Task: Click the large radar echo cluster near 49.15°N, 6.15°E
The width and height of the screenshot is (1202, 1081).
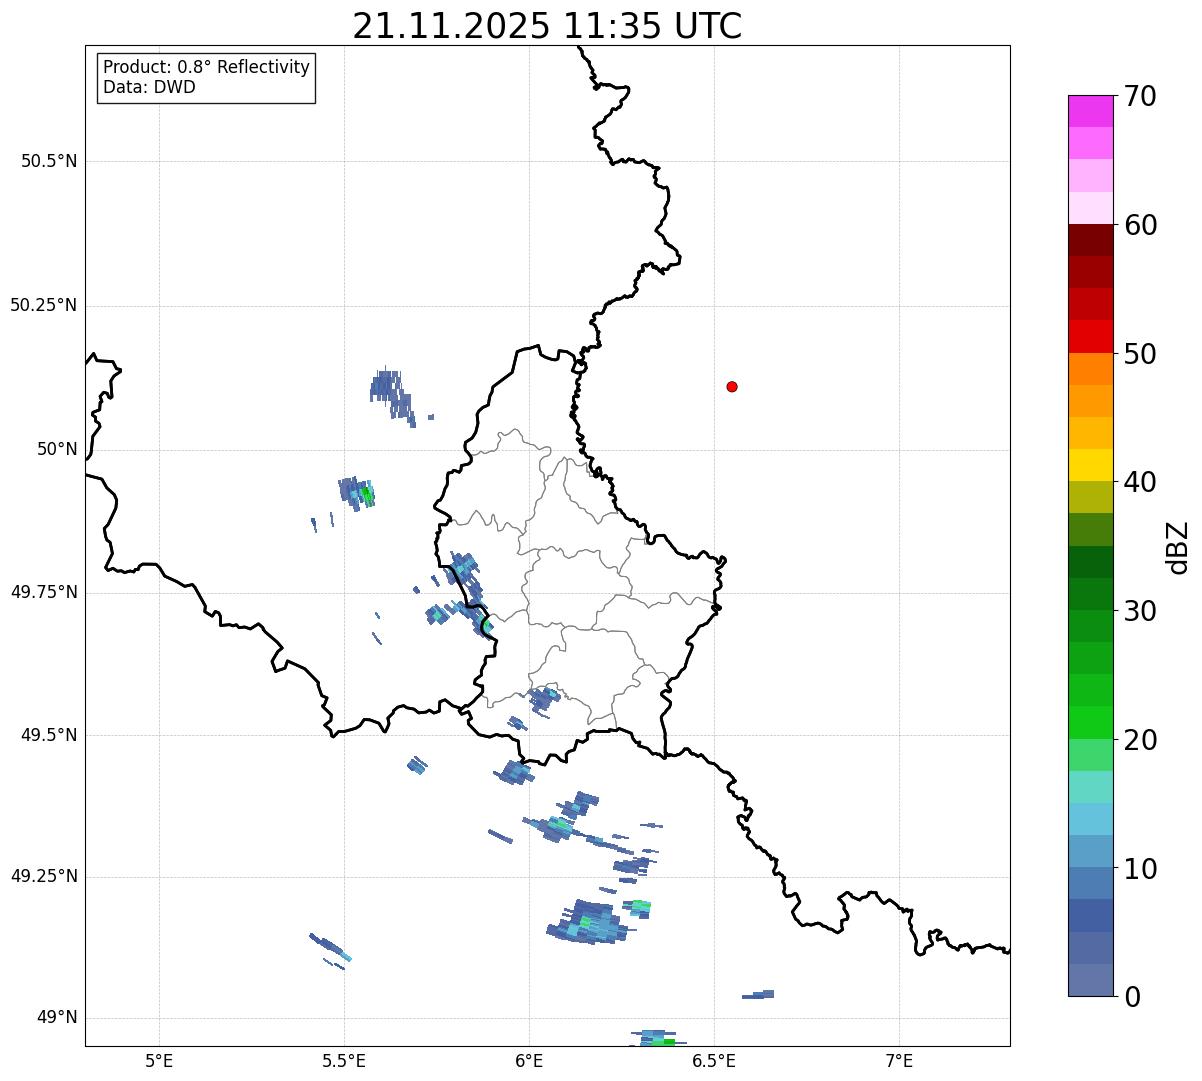Action: tap(590, 922)
